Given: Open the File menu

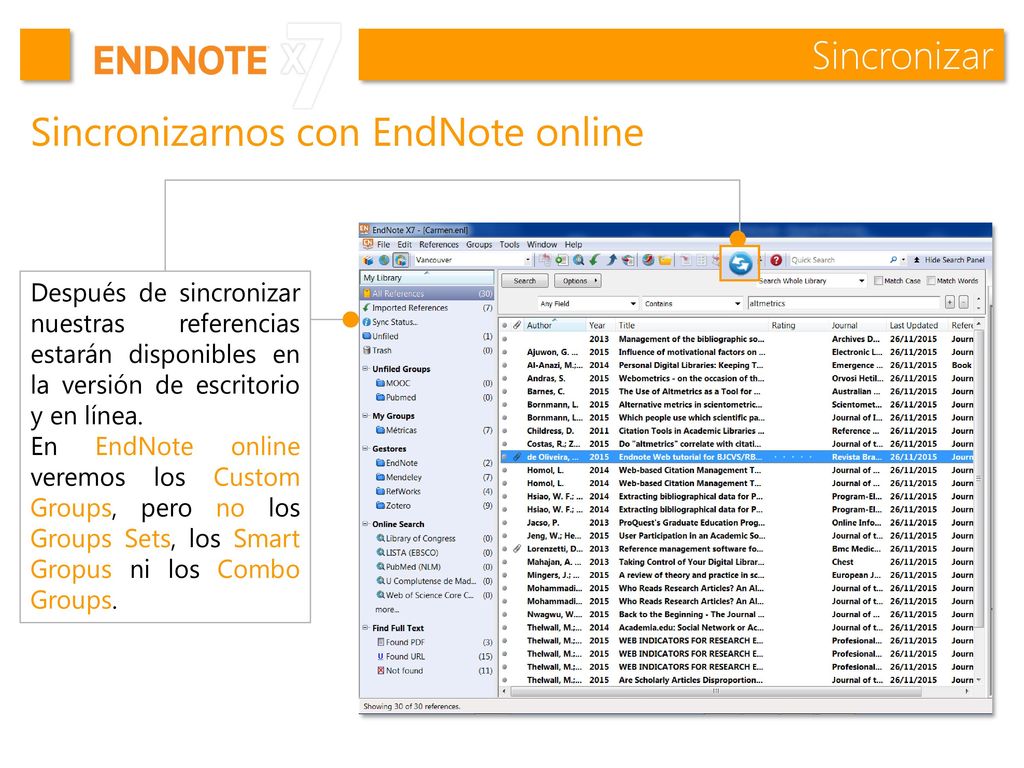Looking at the screenshot, I should [x=383, y=244].
